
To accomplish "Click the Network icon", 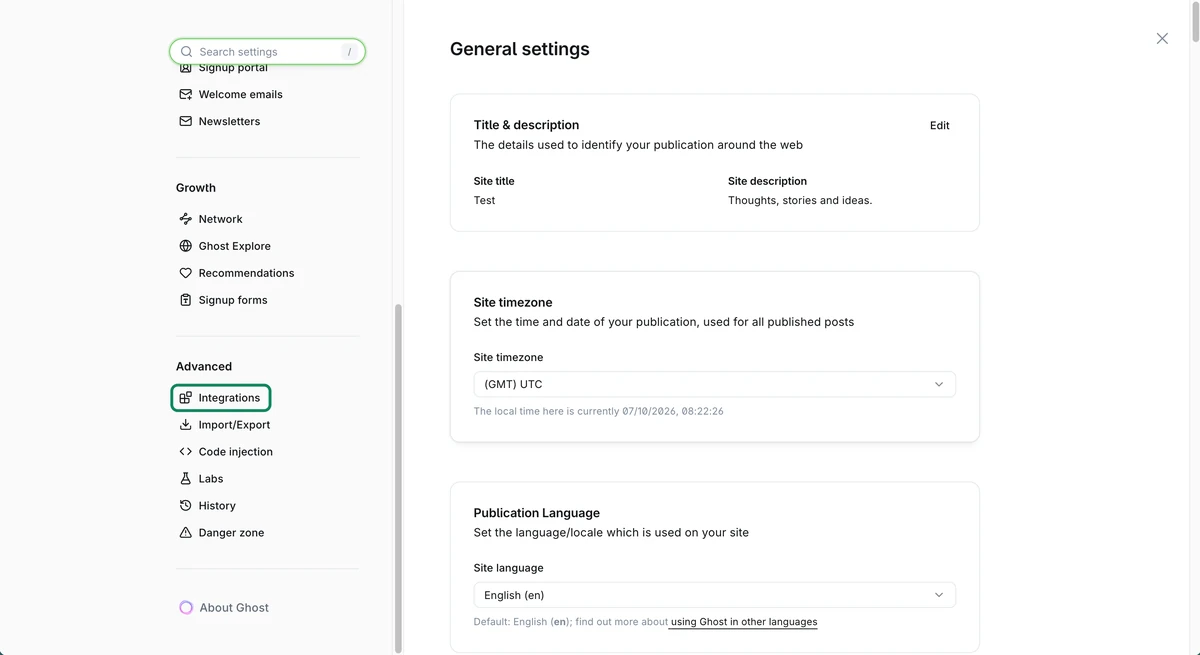I will pyautogui.click(x=185, y=219).
